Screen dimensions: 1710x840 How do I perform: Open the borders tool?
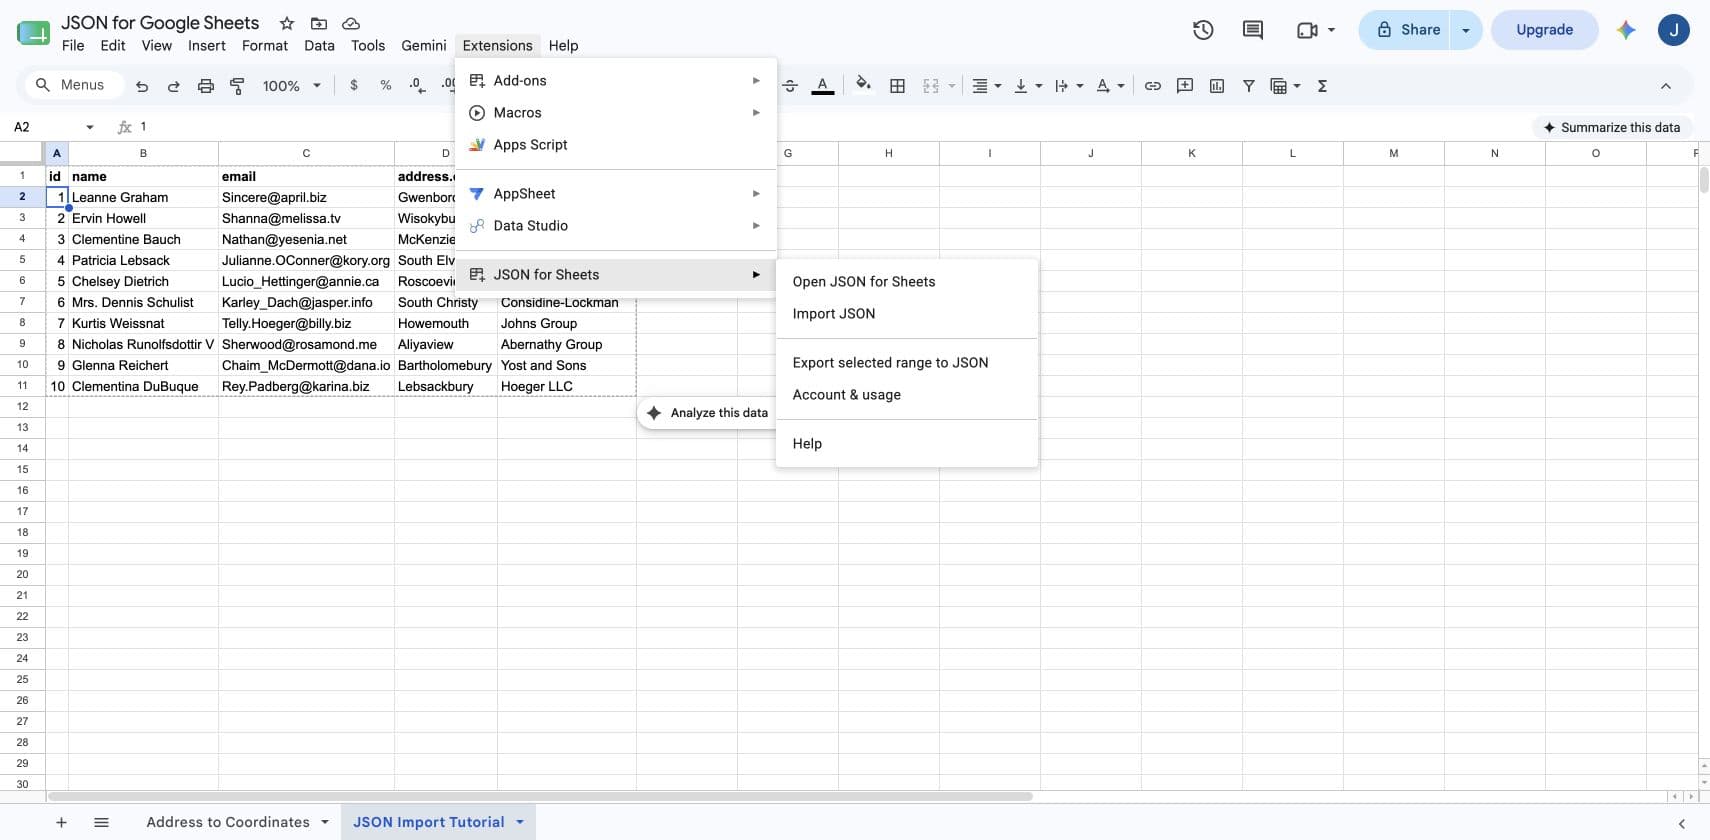pyautogui.click(x=897, y=86)
